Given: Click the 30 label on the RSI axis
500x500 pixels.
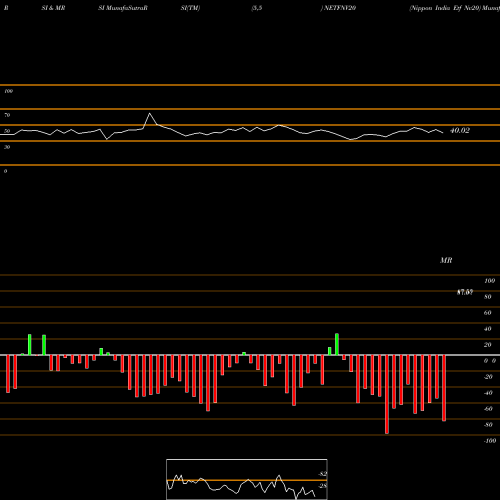Looking at the screenshot, I should coord(7,147).
